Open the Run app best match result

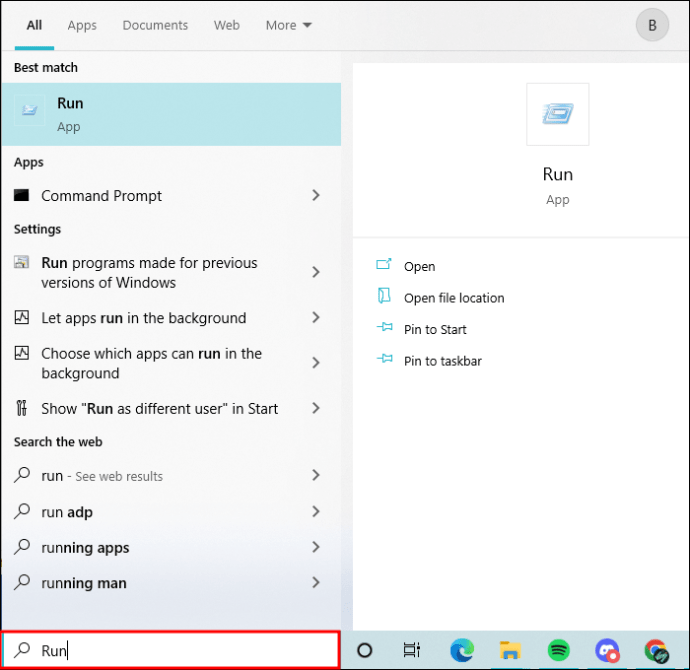point(171,114)
